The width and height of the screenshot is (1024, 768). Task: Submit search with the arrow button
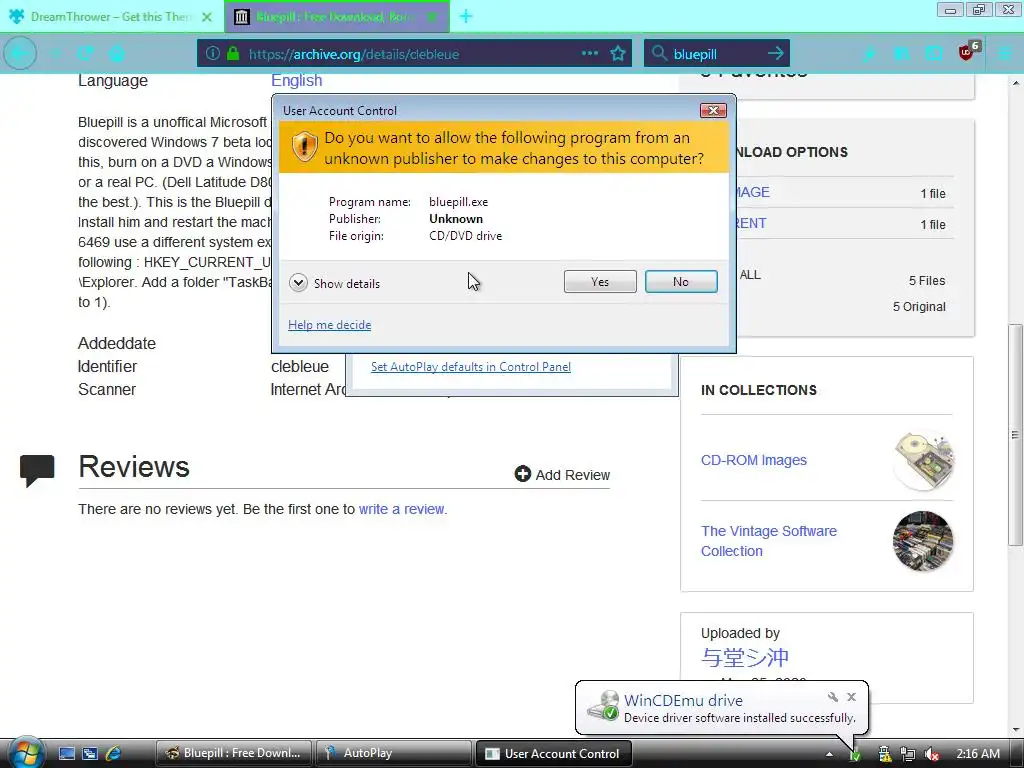pos(776,53)
